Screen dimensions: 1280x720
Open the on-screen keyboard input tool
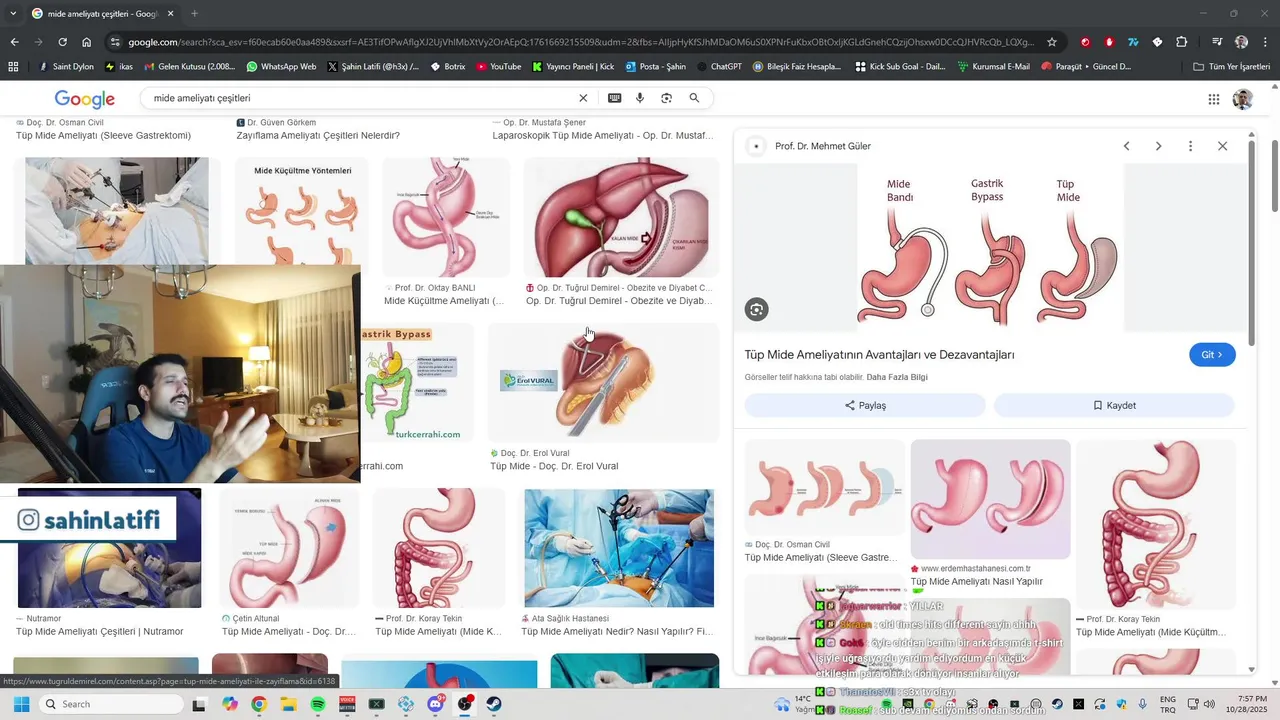(614, 98)
